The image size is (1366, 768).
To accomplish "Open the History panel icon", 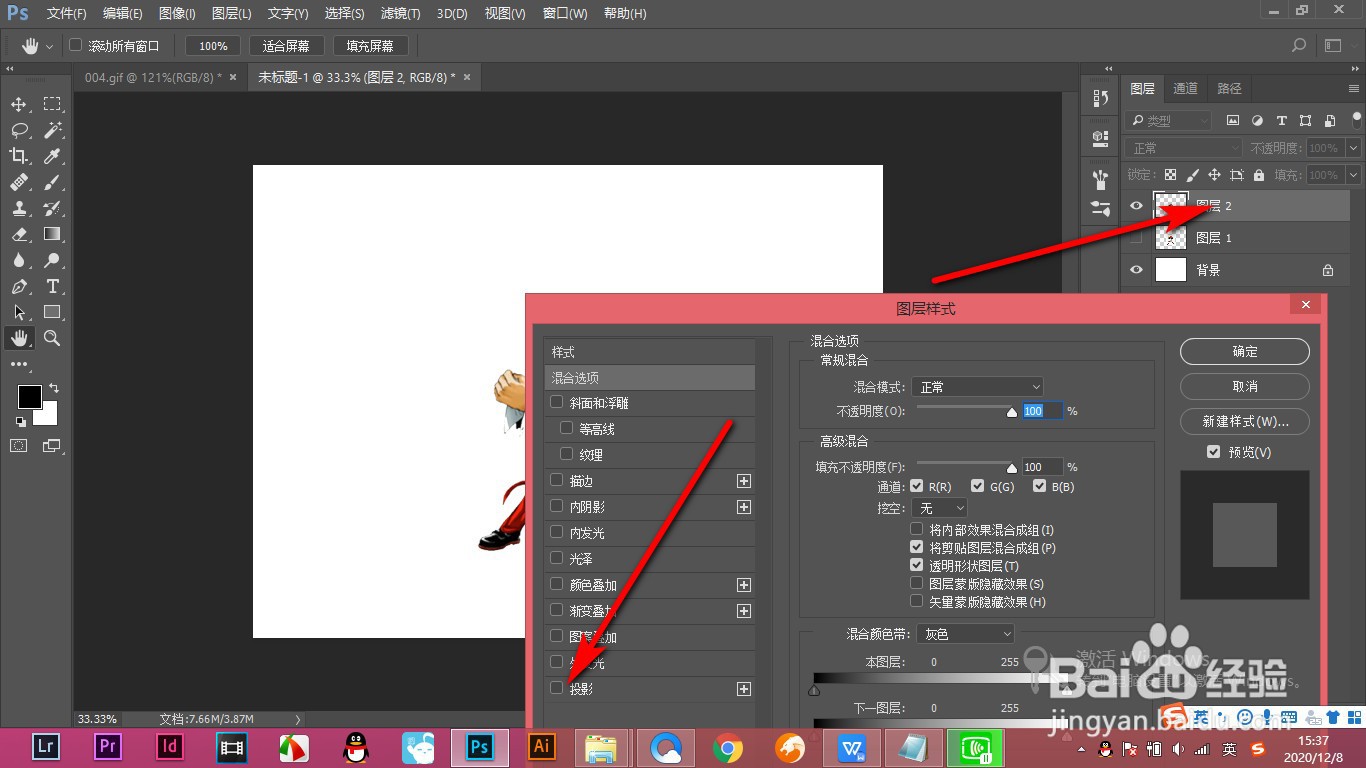I will coord(1101,97).
